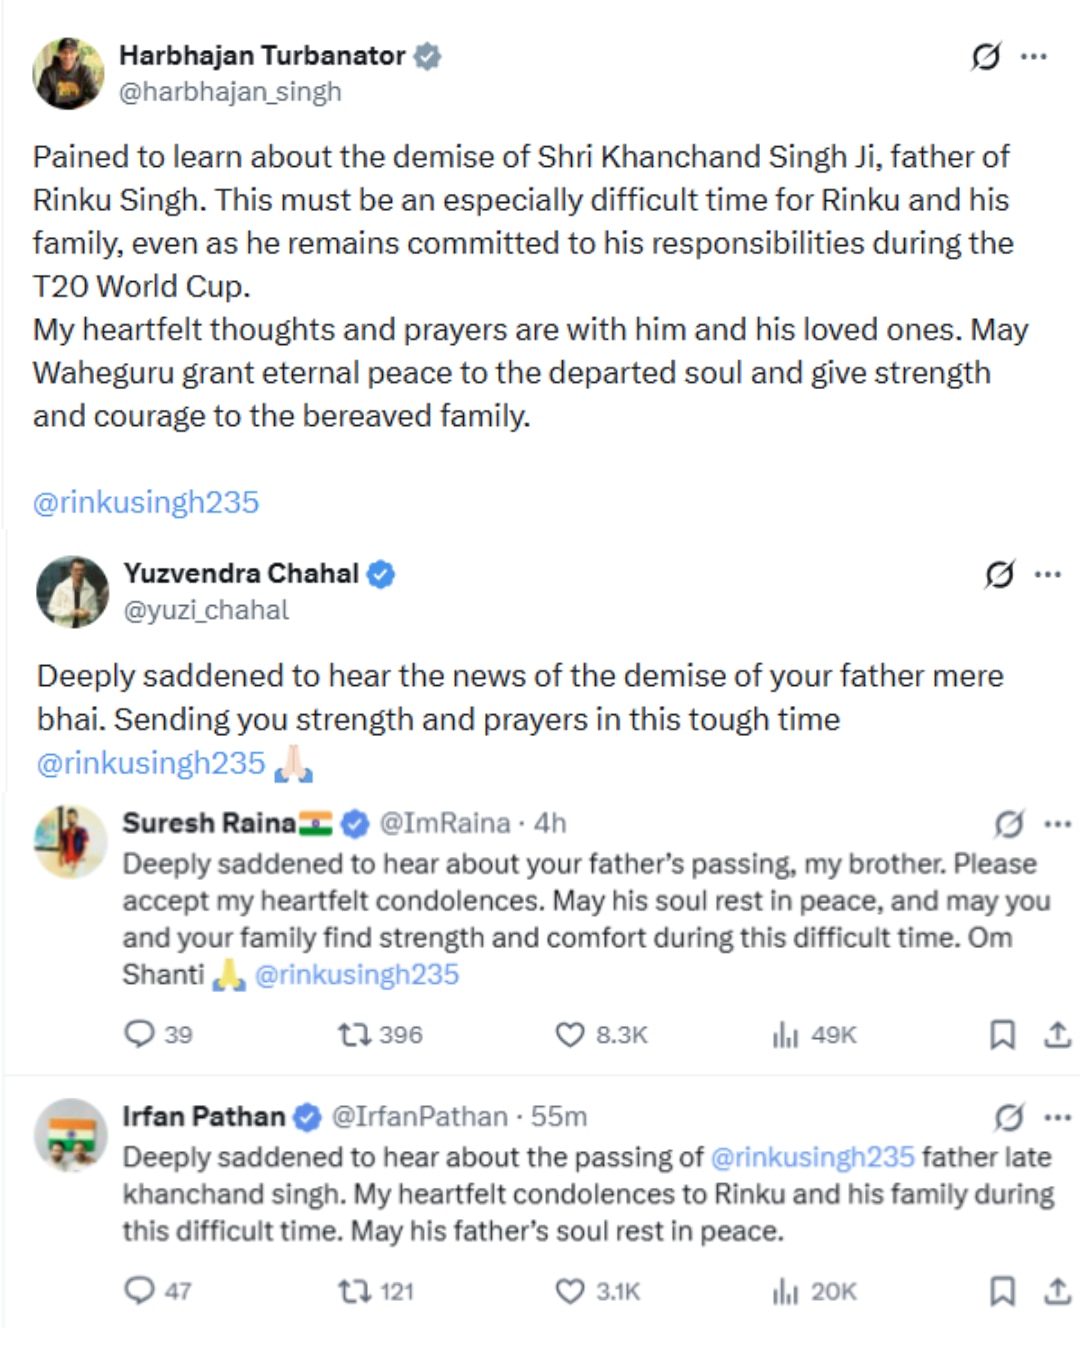Repost Suresh Raina's tweet
1080x1350 pixels.
tap(354, 1034)
